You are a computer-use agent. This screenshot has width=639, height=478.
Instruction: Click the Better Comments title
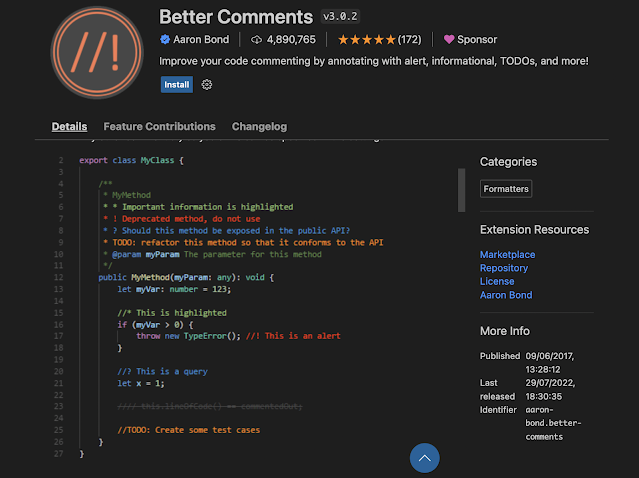pyautogui.click(x=236, y=17)
